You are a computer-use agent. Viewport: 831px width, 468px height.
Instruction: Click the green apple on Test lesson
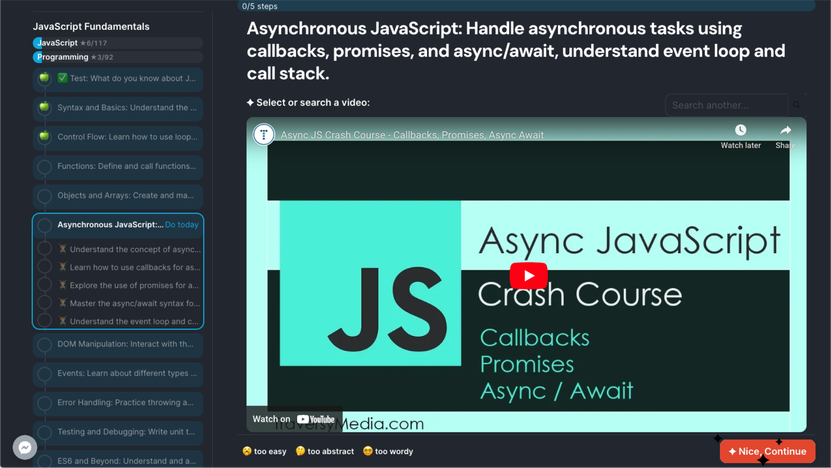45,77
